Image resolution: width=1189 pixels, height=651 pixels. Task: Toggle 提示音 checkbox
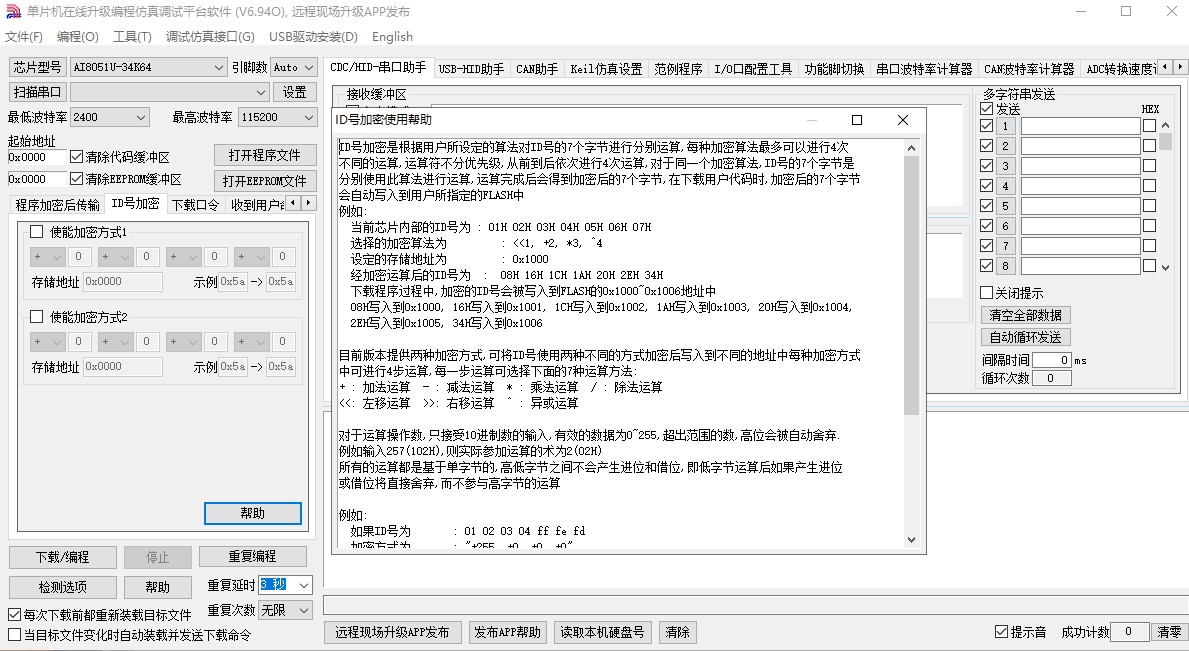tap(1002, 631)
